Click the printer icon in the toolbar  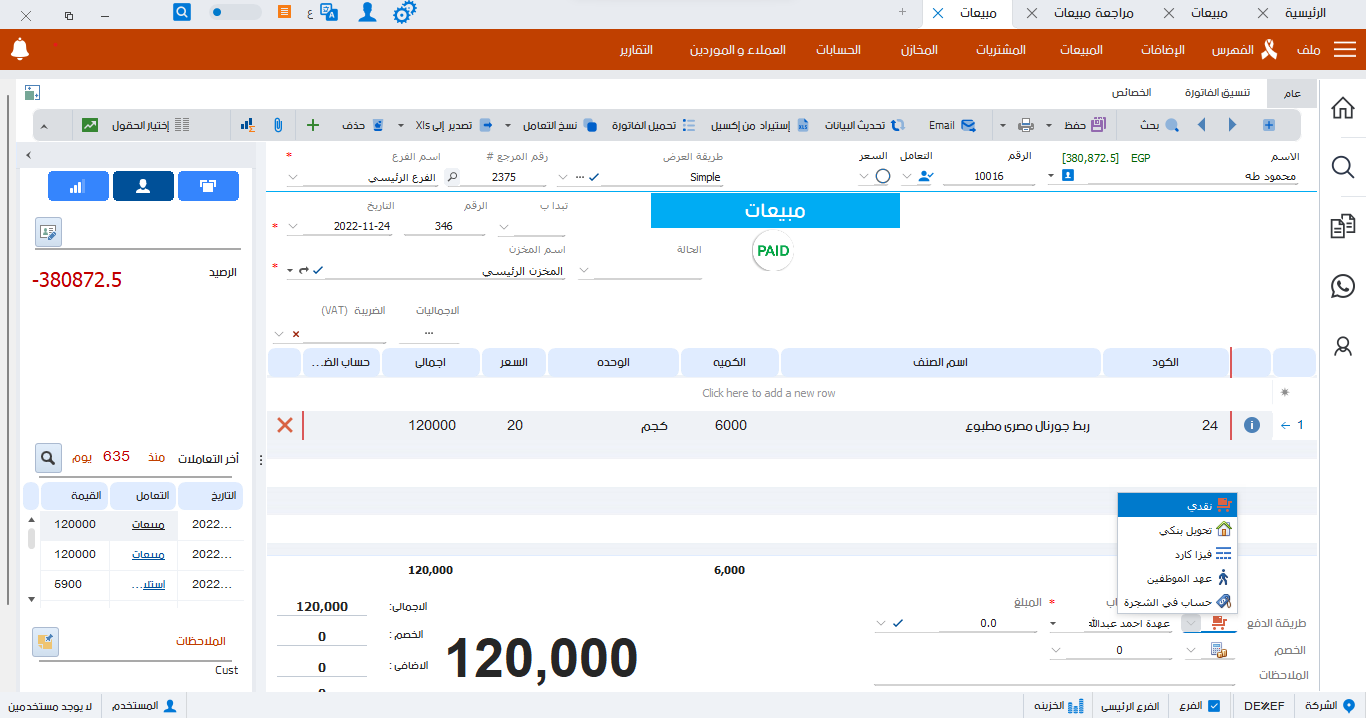pyautogui.click(x=1025, y=124)
